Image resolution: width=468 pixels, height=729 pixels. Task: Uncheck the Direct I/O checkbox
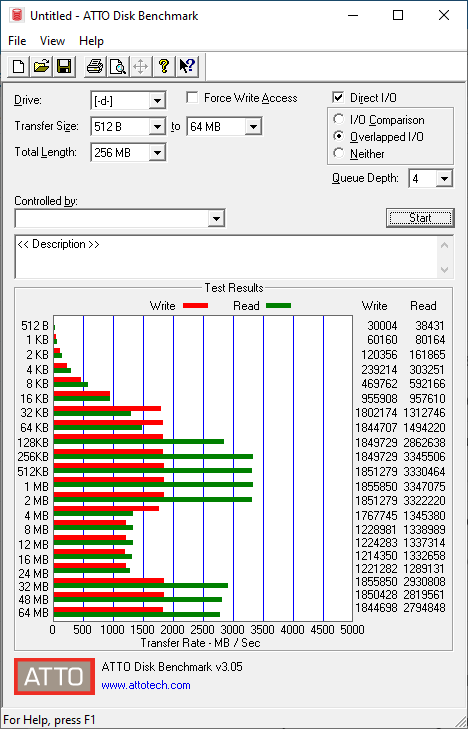click(338, 98)
